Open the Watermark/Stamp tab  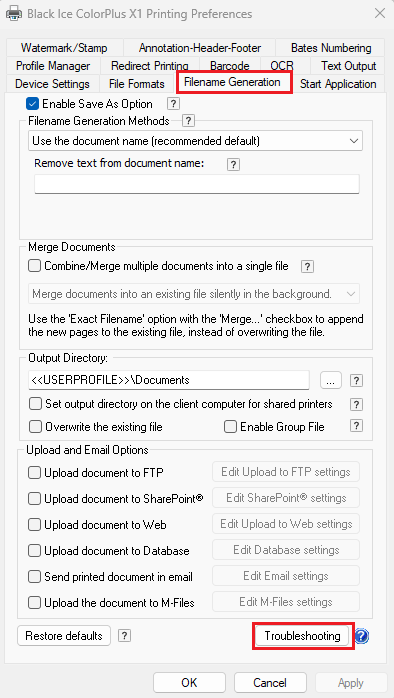[64, 48]
